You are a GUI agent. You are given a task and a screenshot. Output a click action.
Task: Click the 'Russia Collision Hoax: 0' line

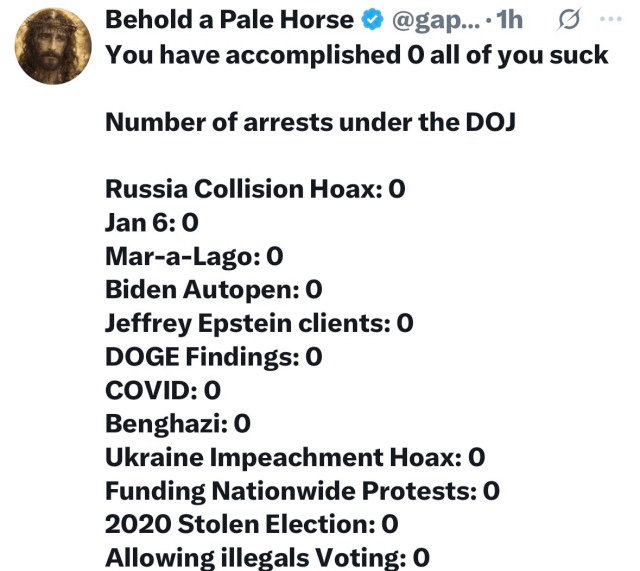click(x=255, y=189)
